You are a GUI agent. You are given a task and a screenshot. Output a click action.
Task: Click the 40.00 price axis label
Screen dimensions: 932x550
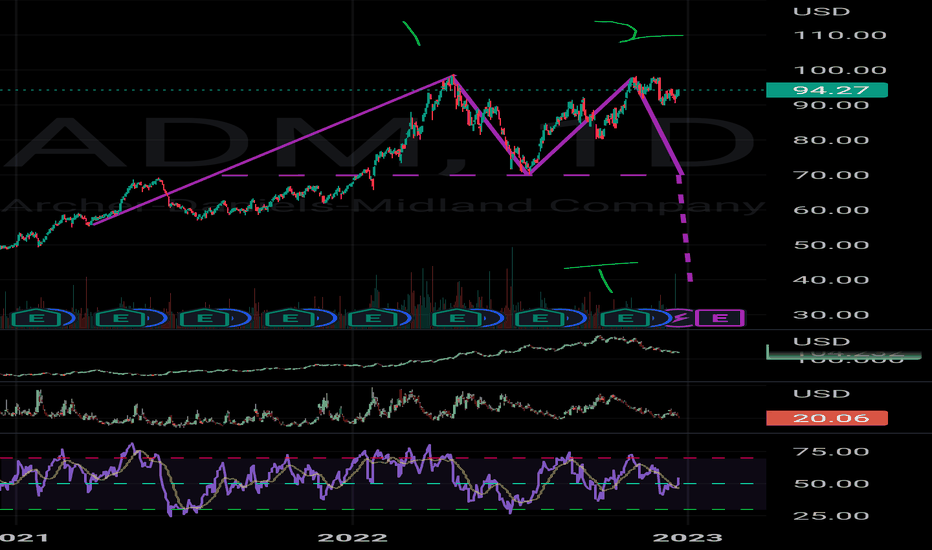click(x=831, y=280)
